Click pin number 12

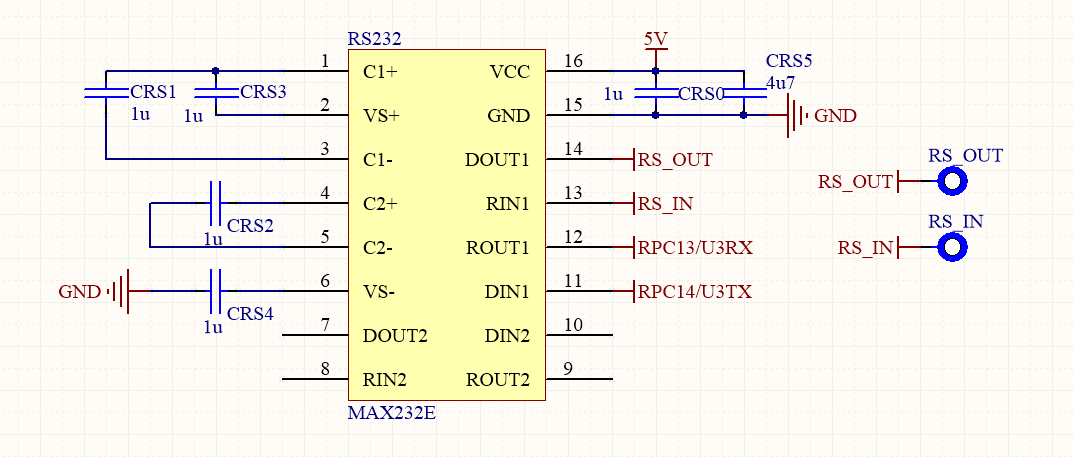click(573, 237)
